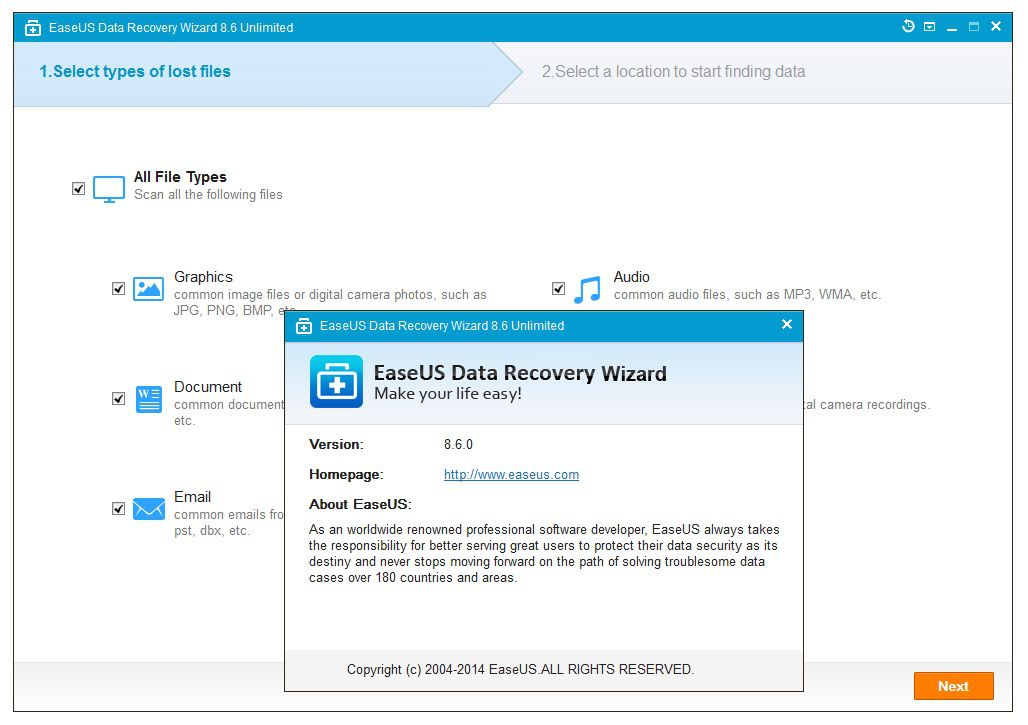Click the 'About EaseUS:' heading
1028x725 pixels.
coord(360,505)
